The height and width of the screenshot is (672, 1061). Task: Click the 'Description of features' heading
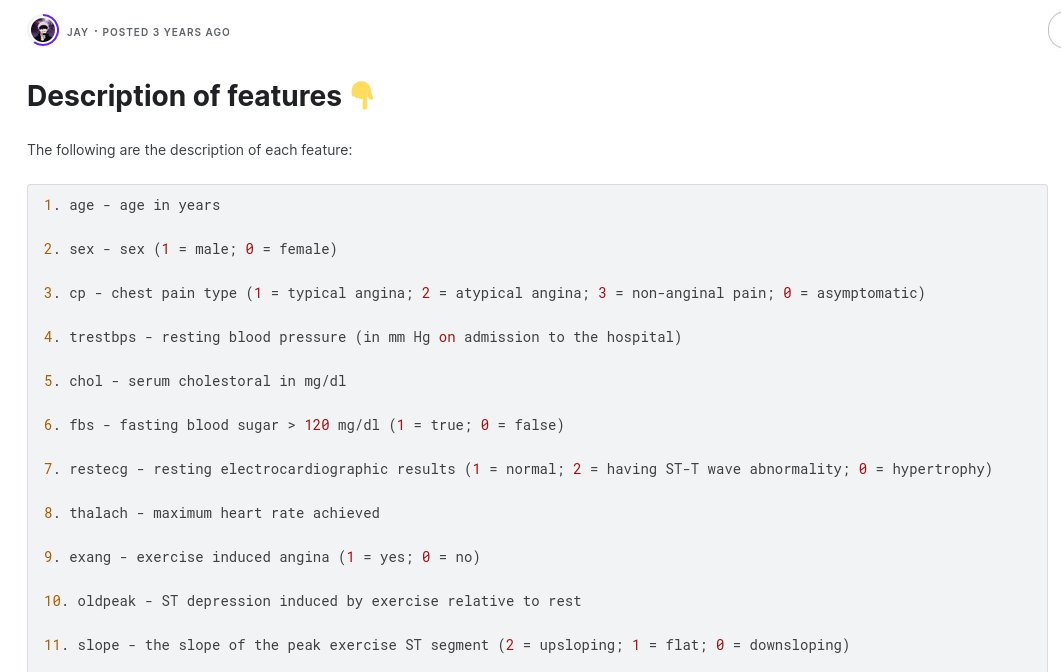click(185, 96)
